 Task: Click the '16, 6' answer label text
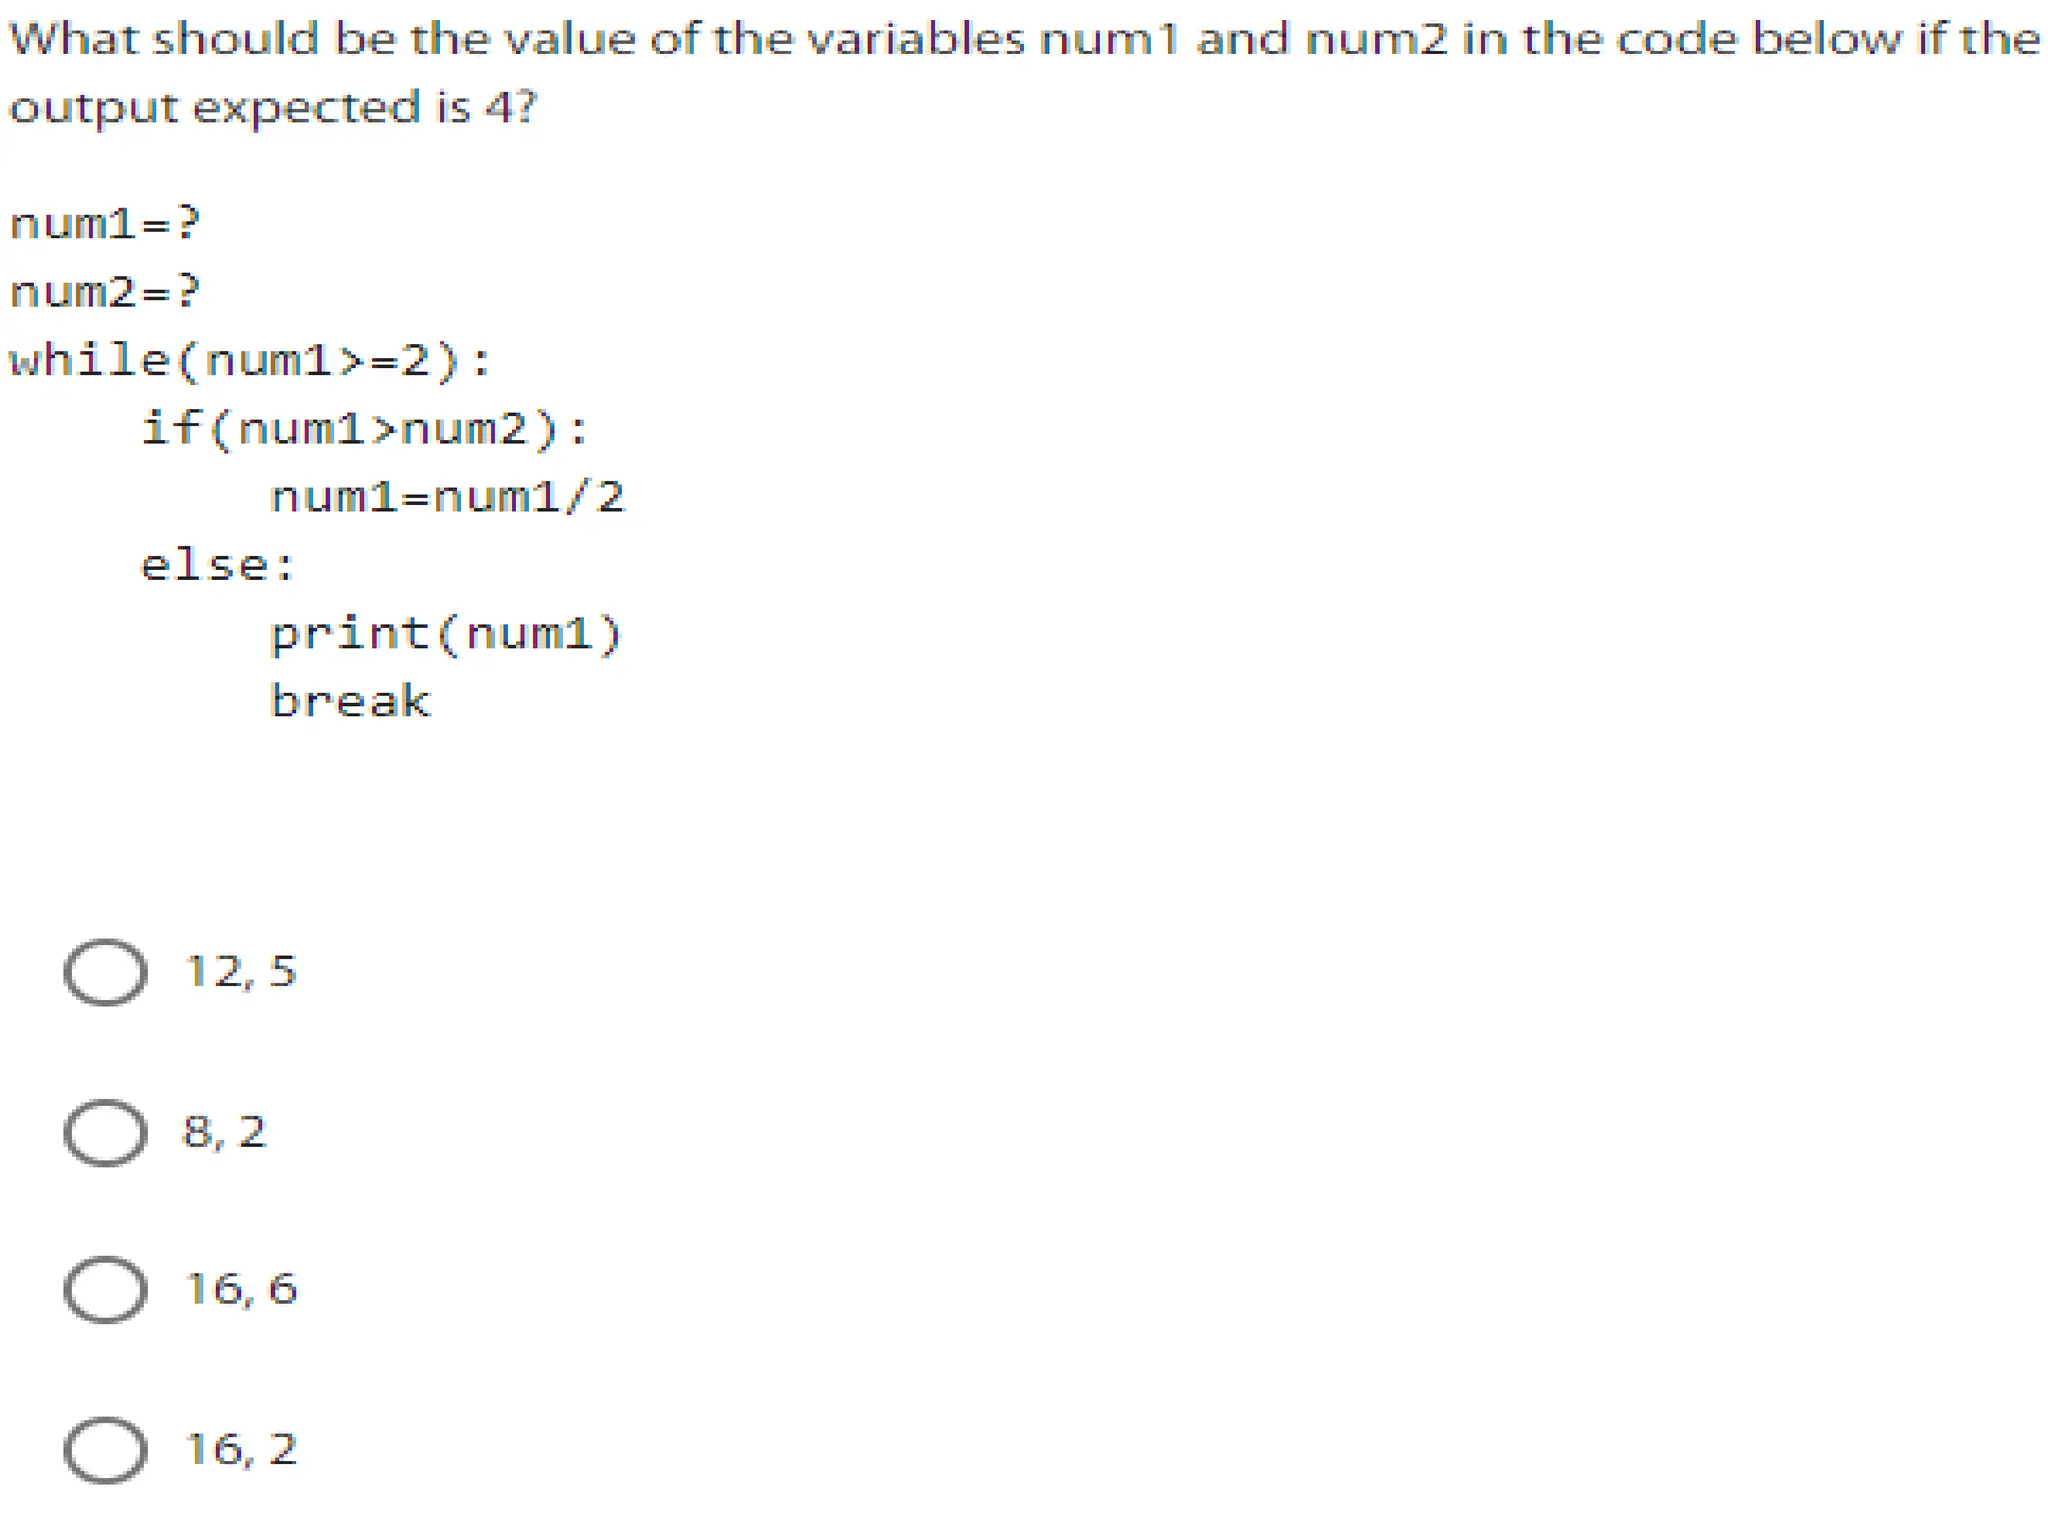tap(240, 1289)
